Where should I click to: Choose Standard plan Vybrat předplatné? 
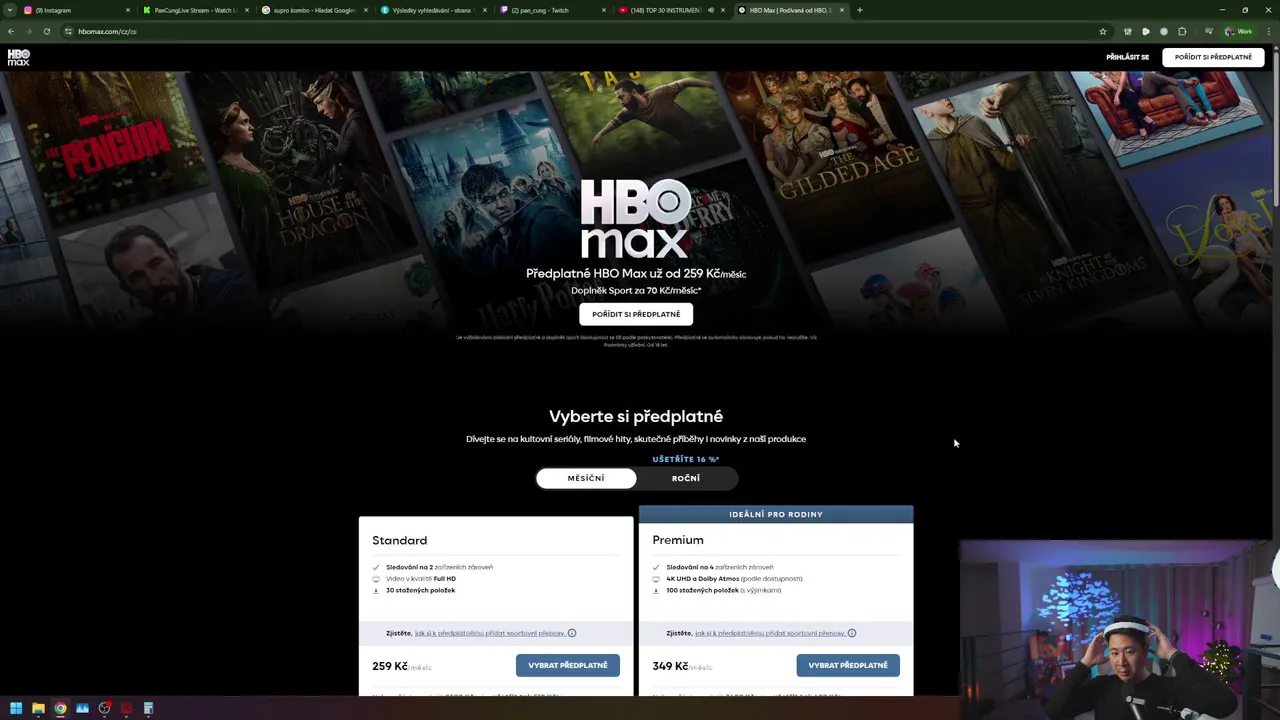pyautogui.click(x=567, y=665)
